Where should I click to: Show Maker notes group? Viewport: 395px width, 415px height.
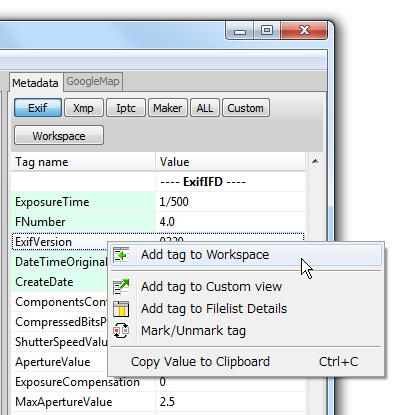point(168,108)
